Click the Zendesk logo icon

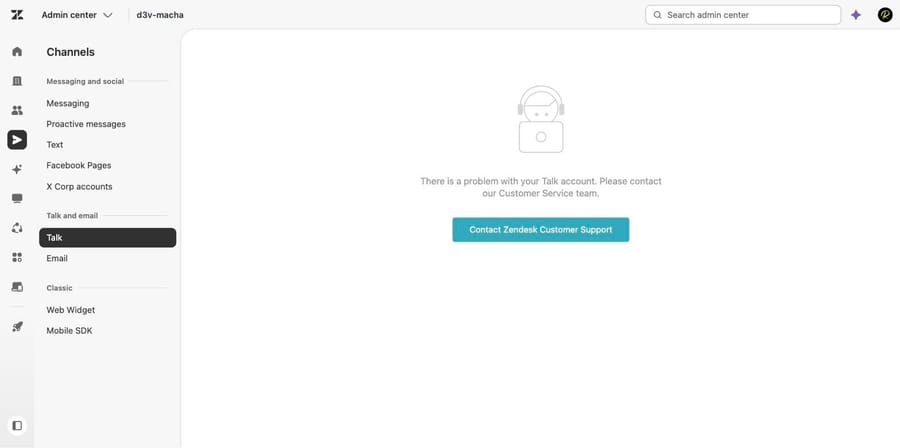tap(17, 15)
